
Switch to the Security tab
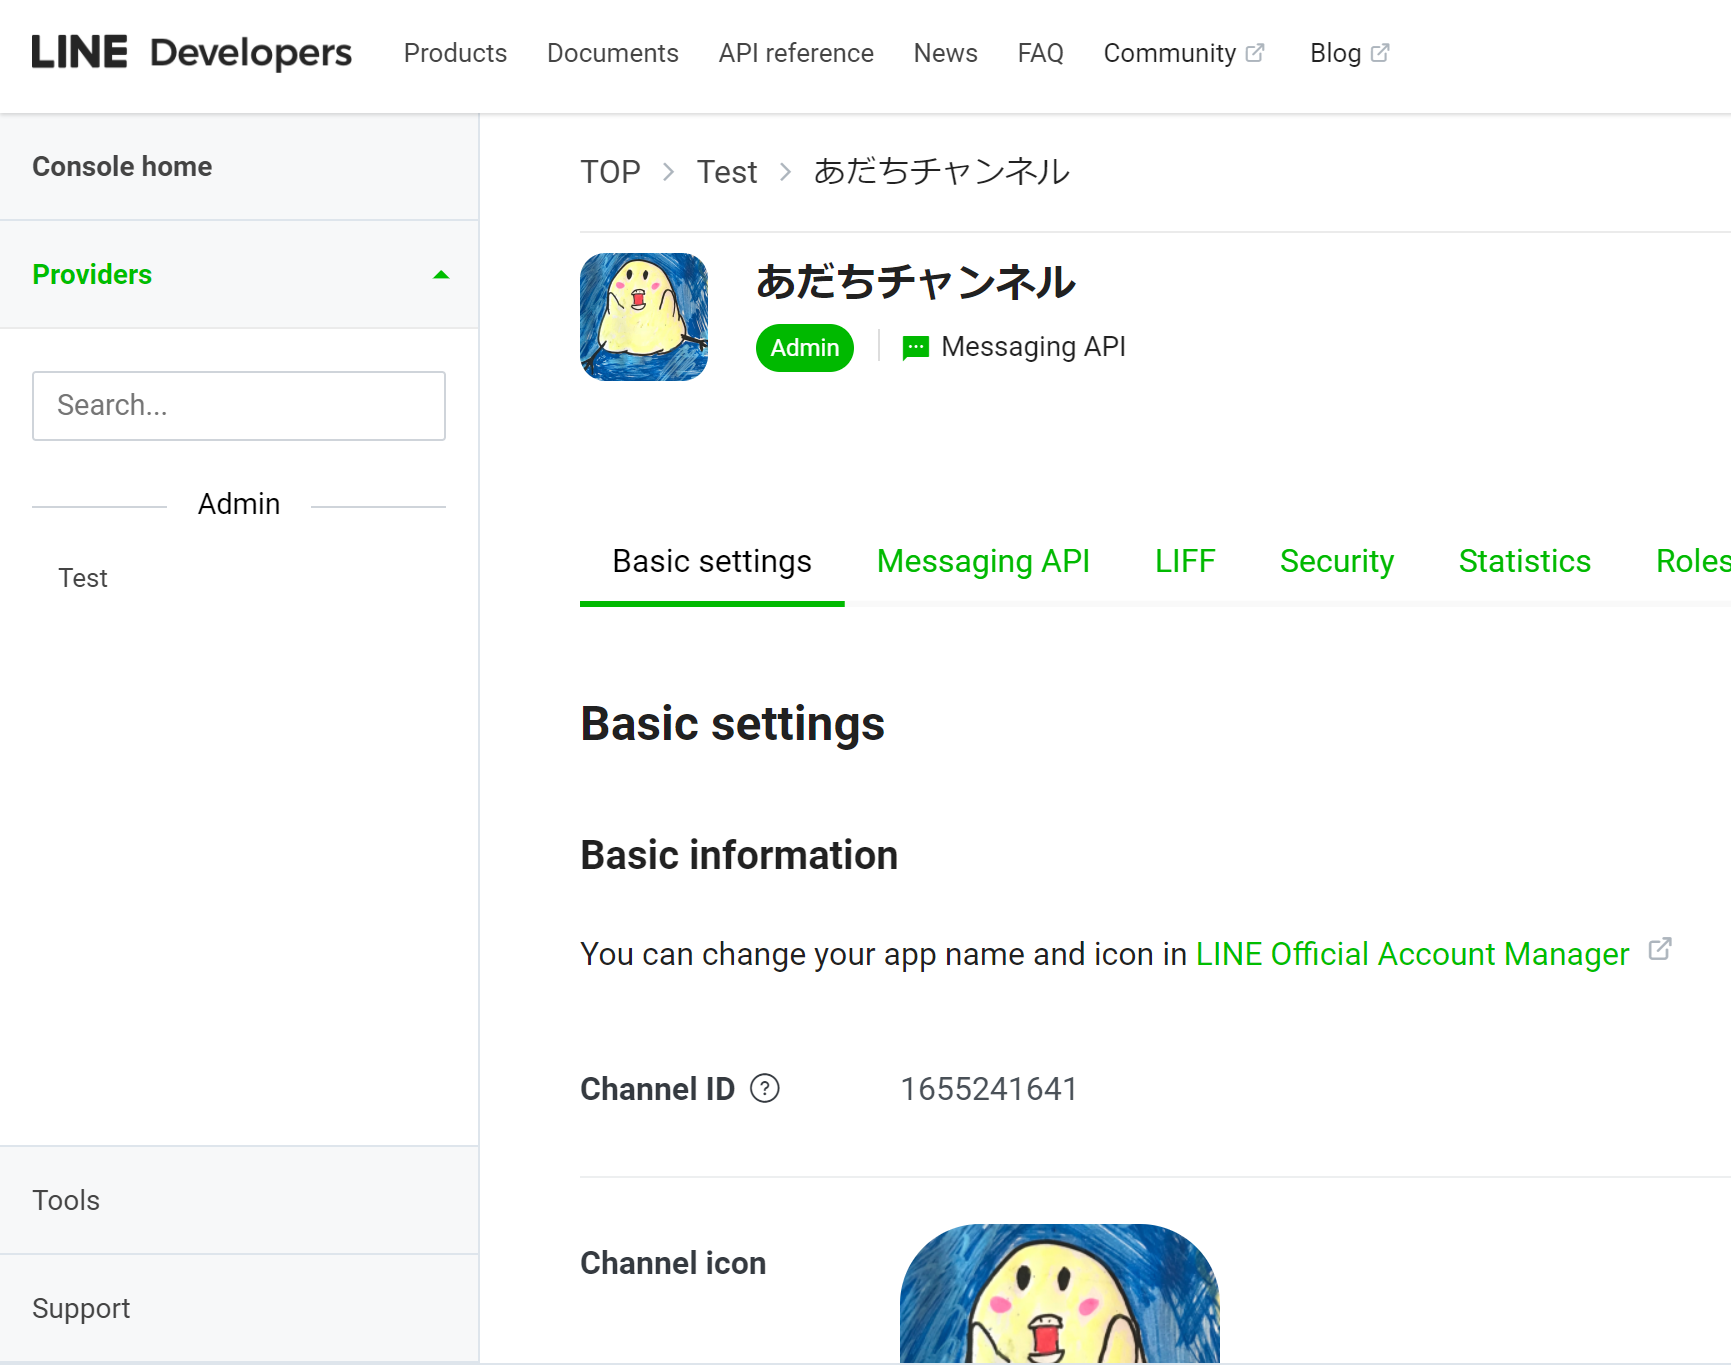(1337, 562)
